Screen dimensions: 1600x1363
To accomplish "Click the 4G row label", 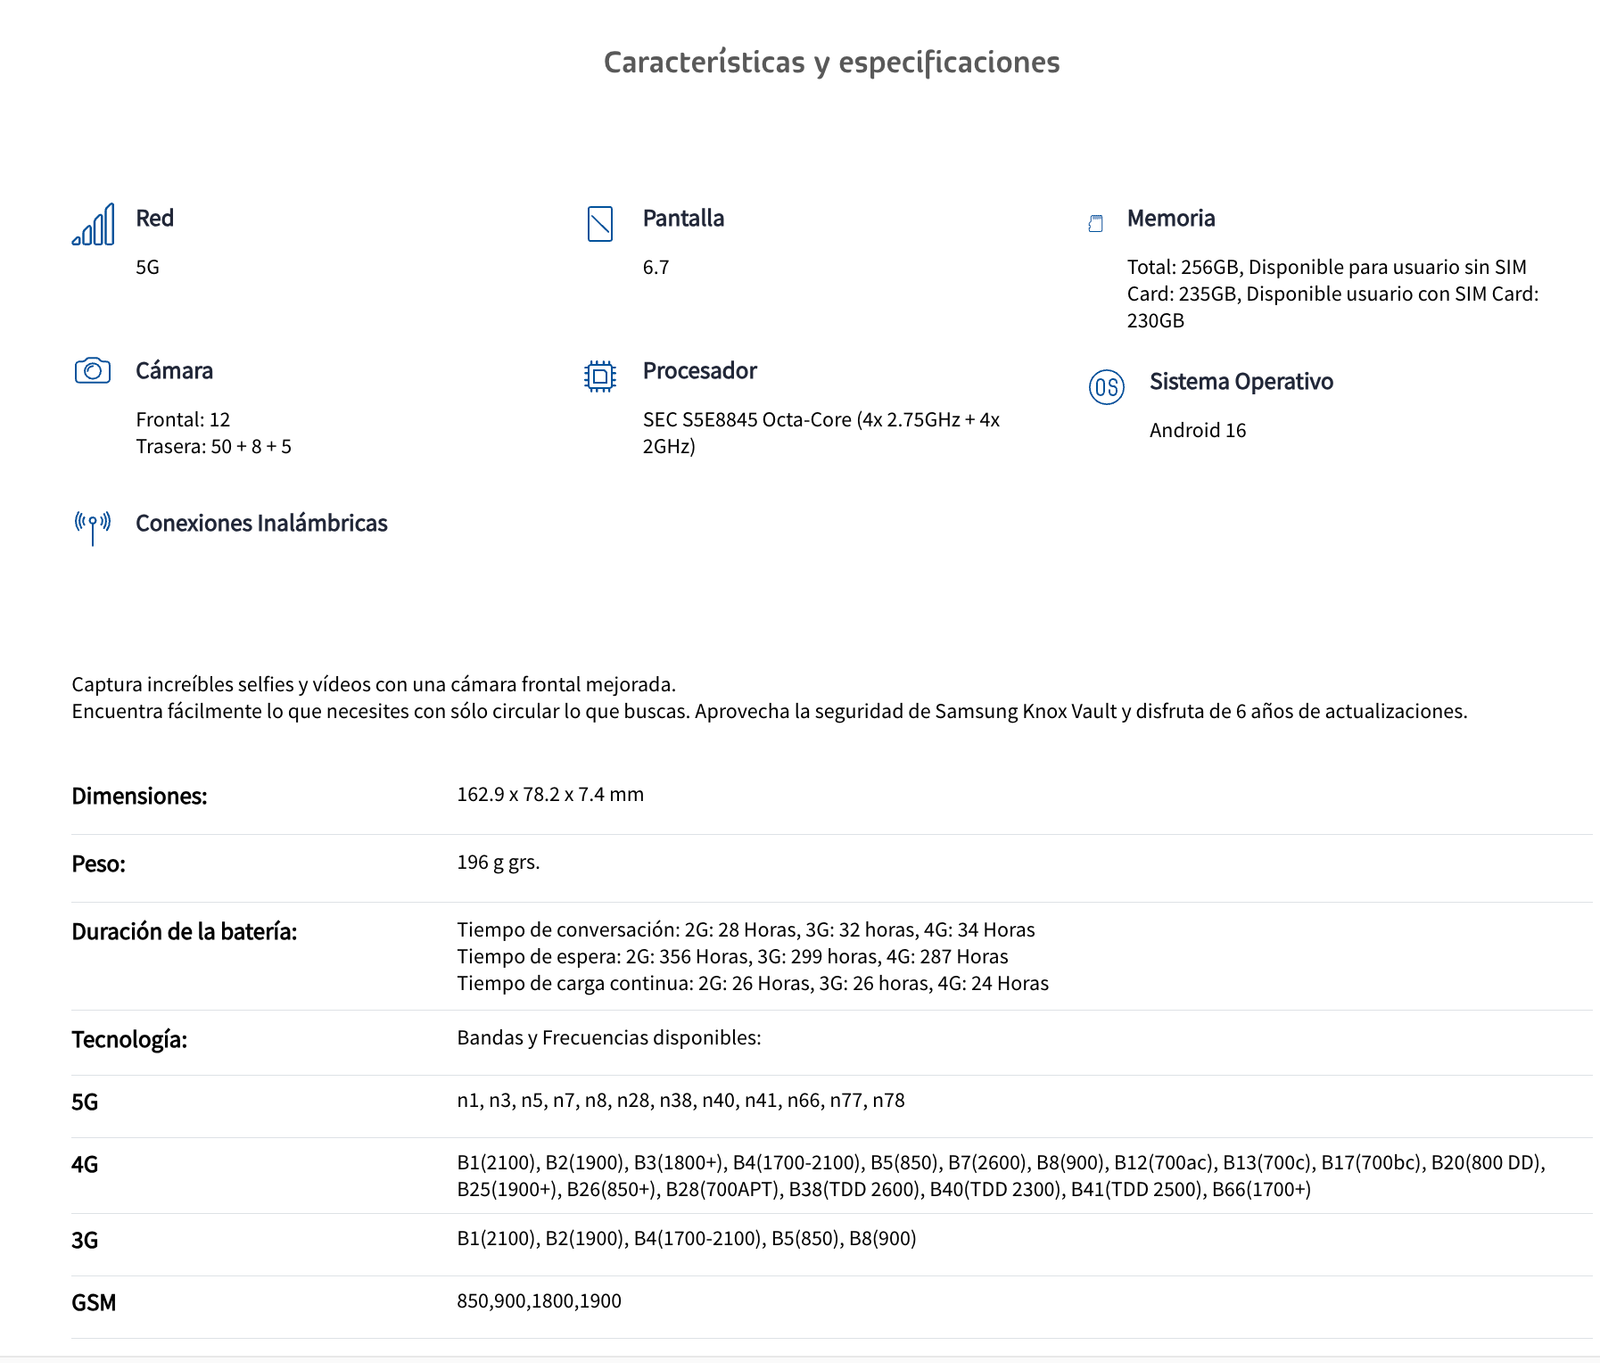I will [x=85, y=1165].
